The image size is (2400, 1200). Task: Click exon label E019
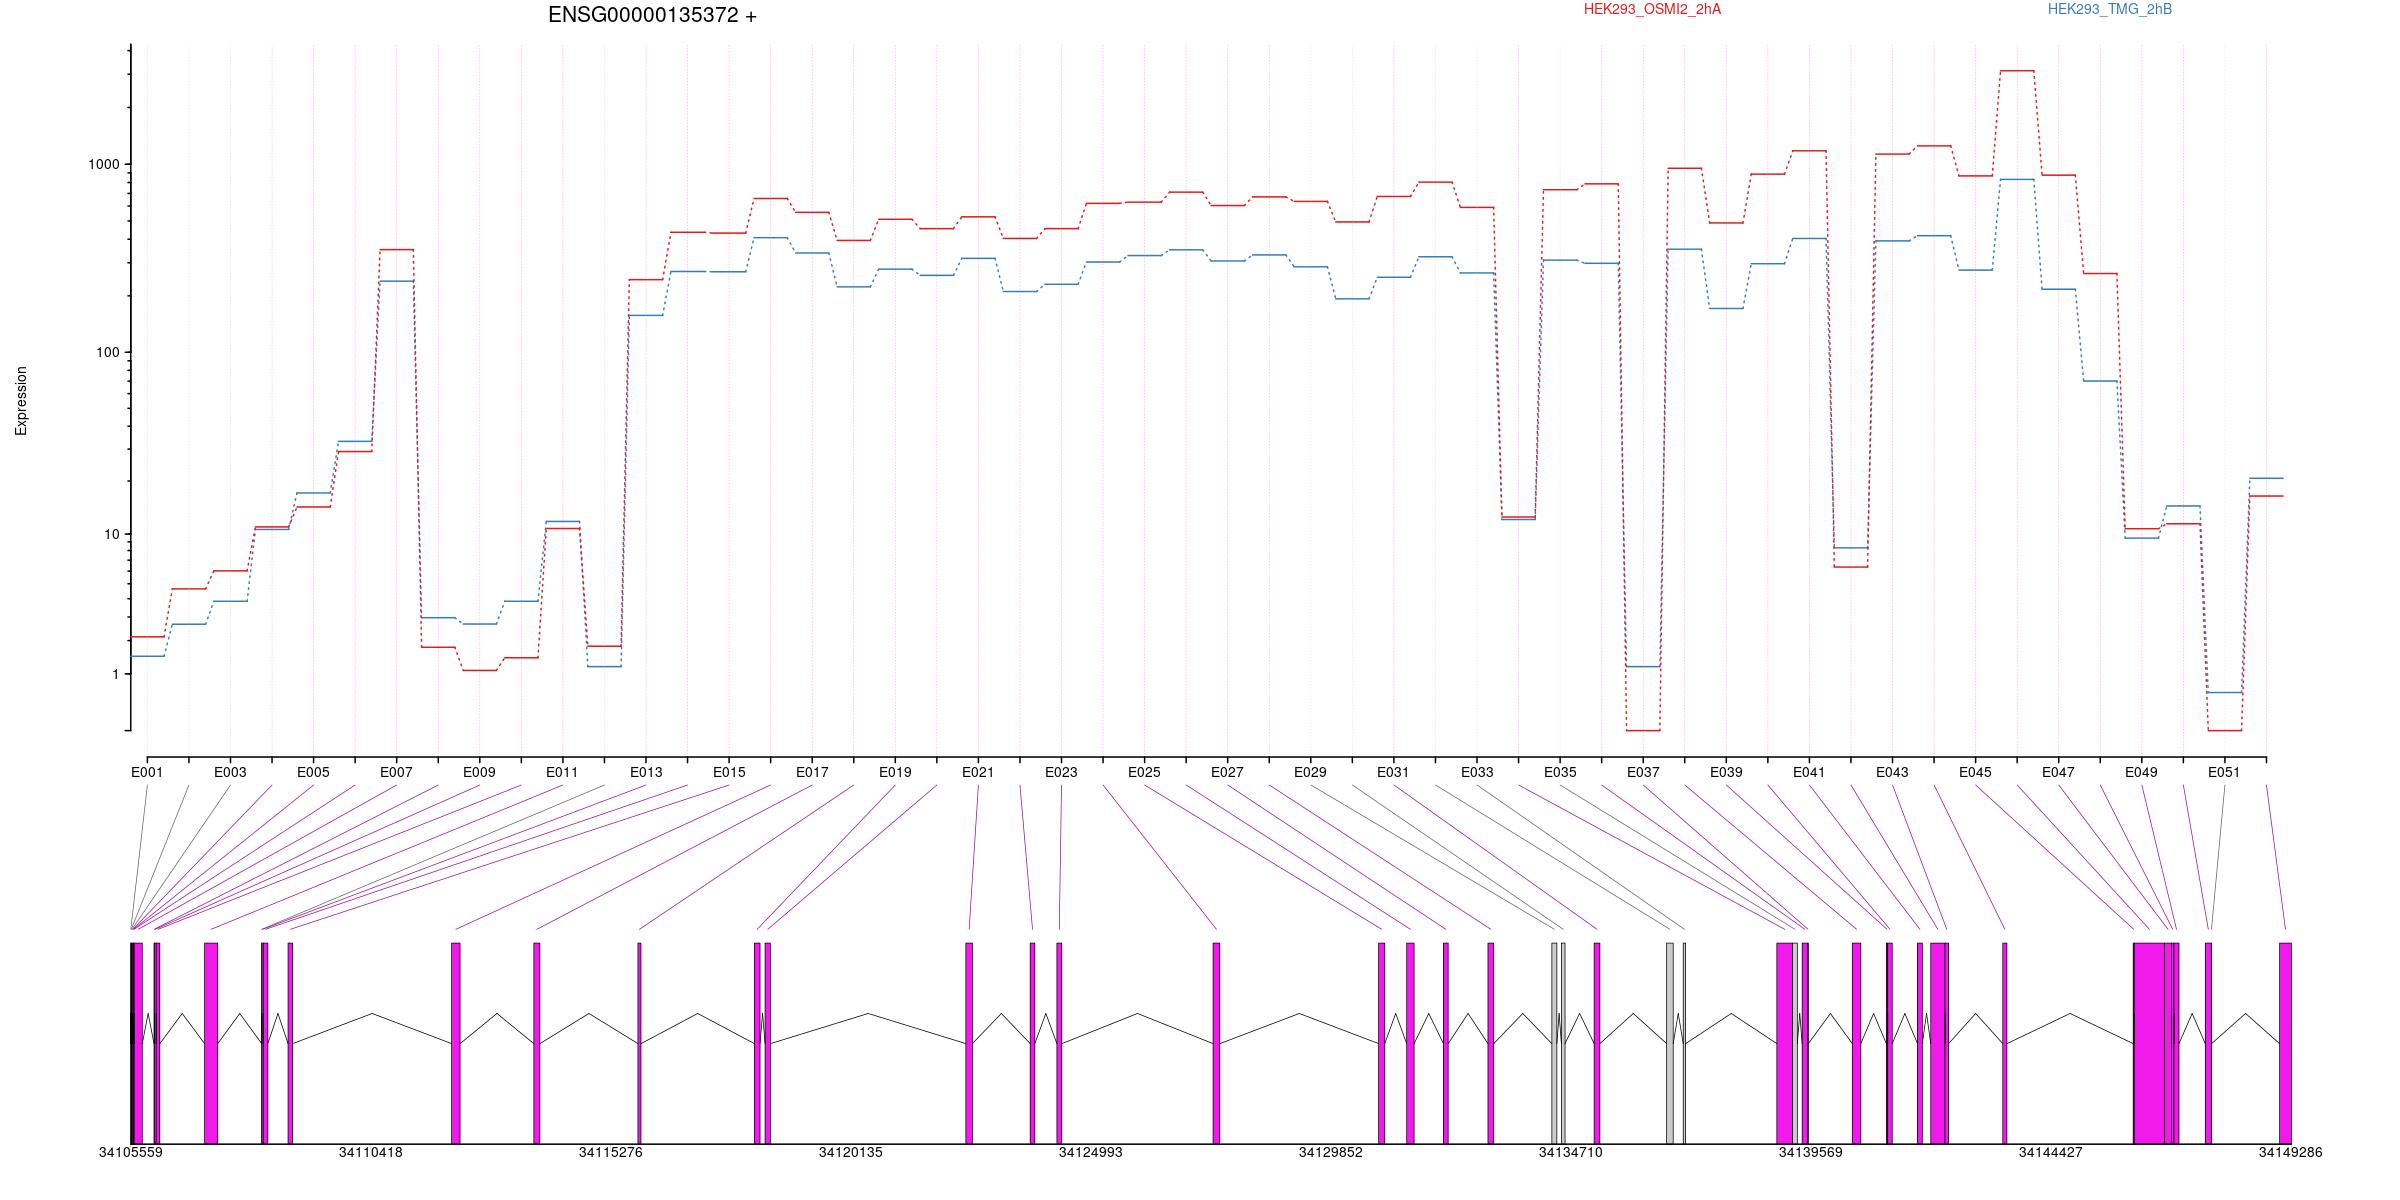pos(895,772)
